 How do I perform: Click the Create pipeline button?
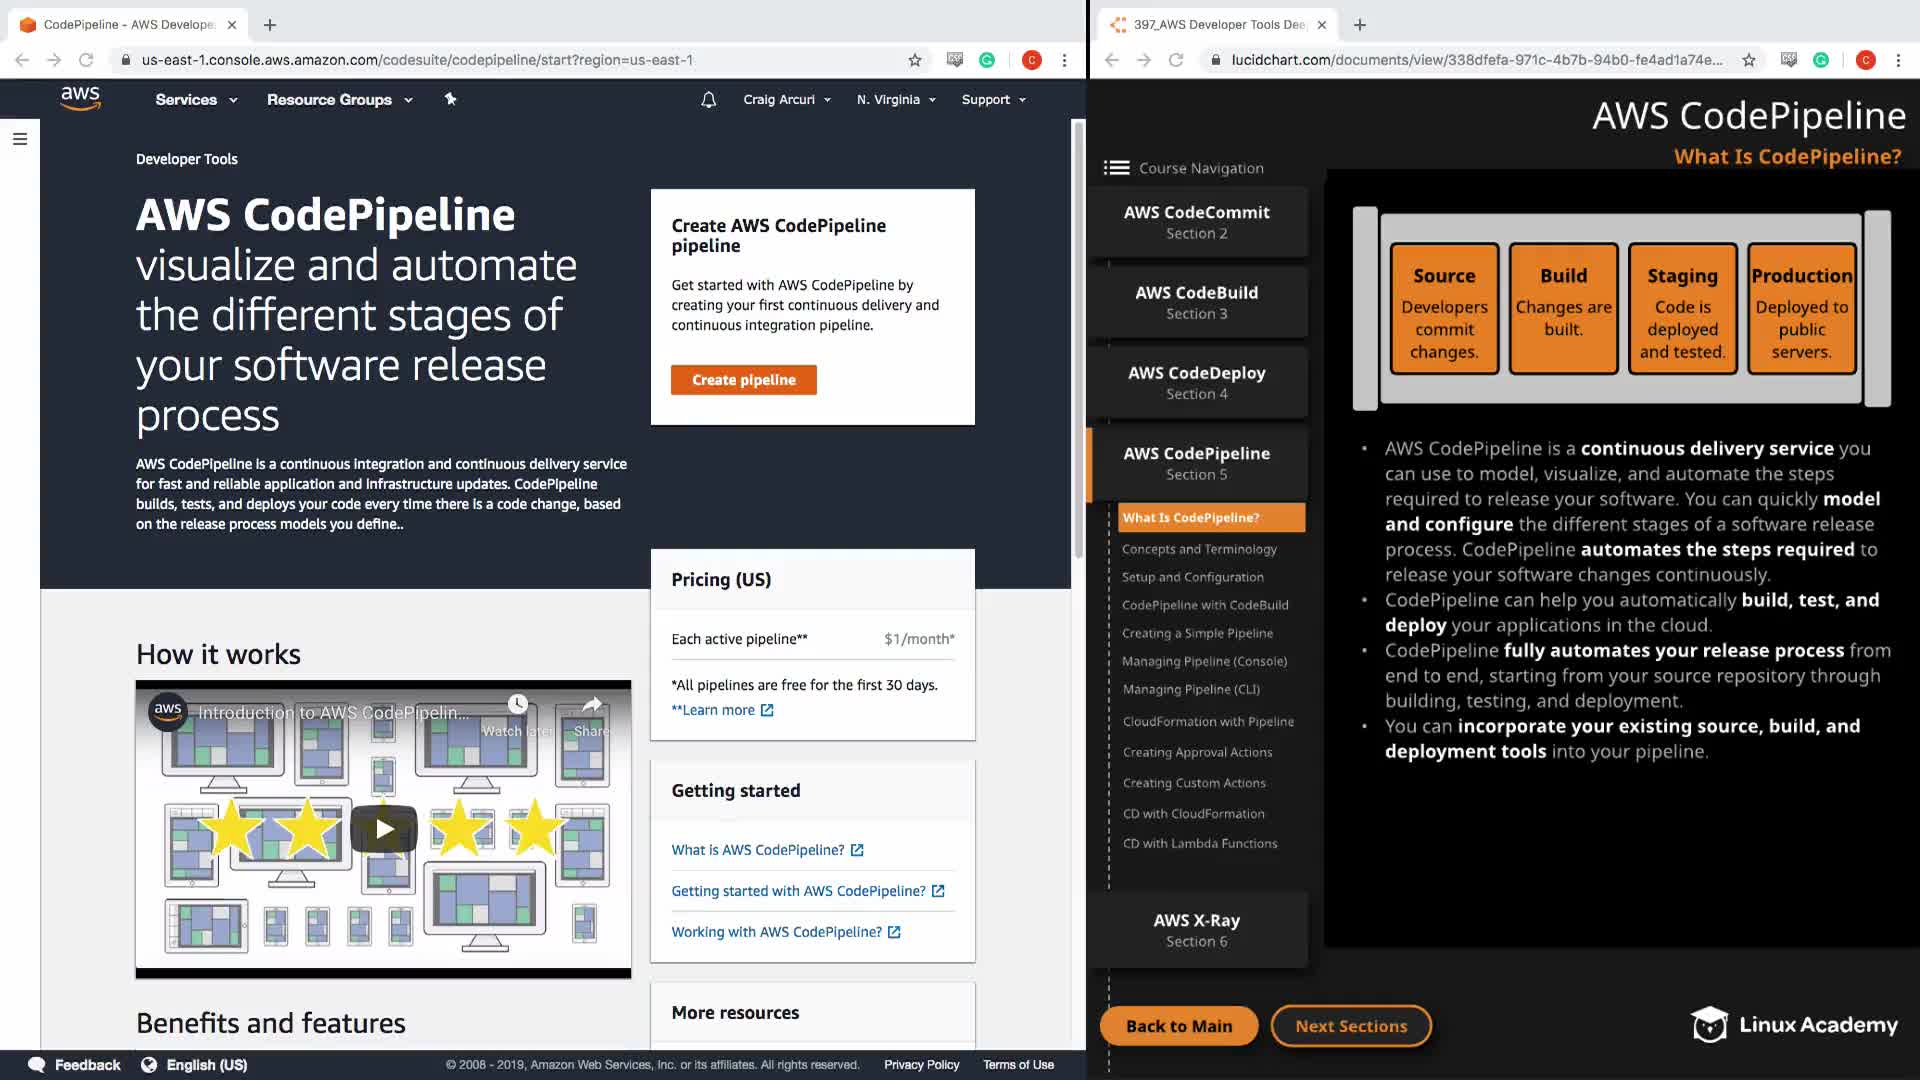click(x=743, y=380)
